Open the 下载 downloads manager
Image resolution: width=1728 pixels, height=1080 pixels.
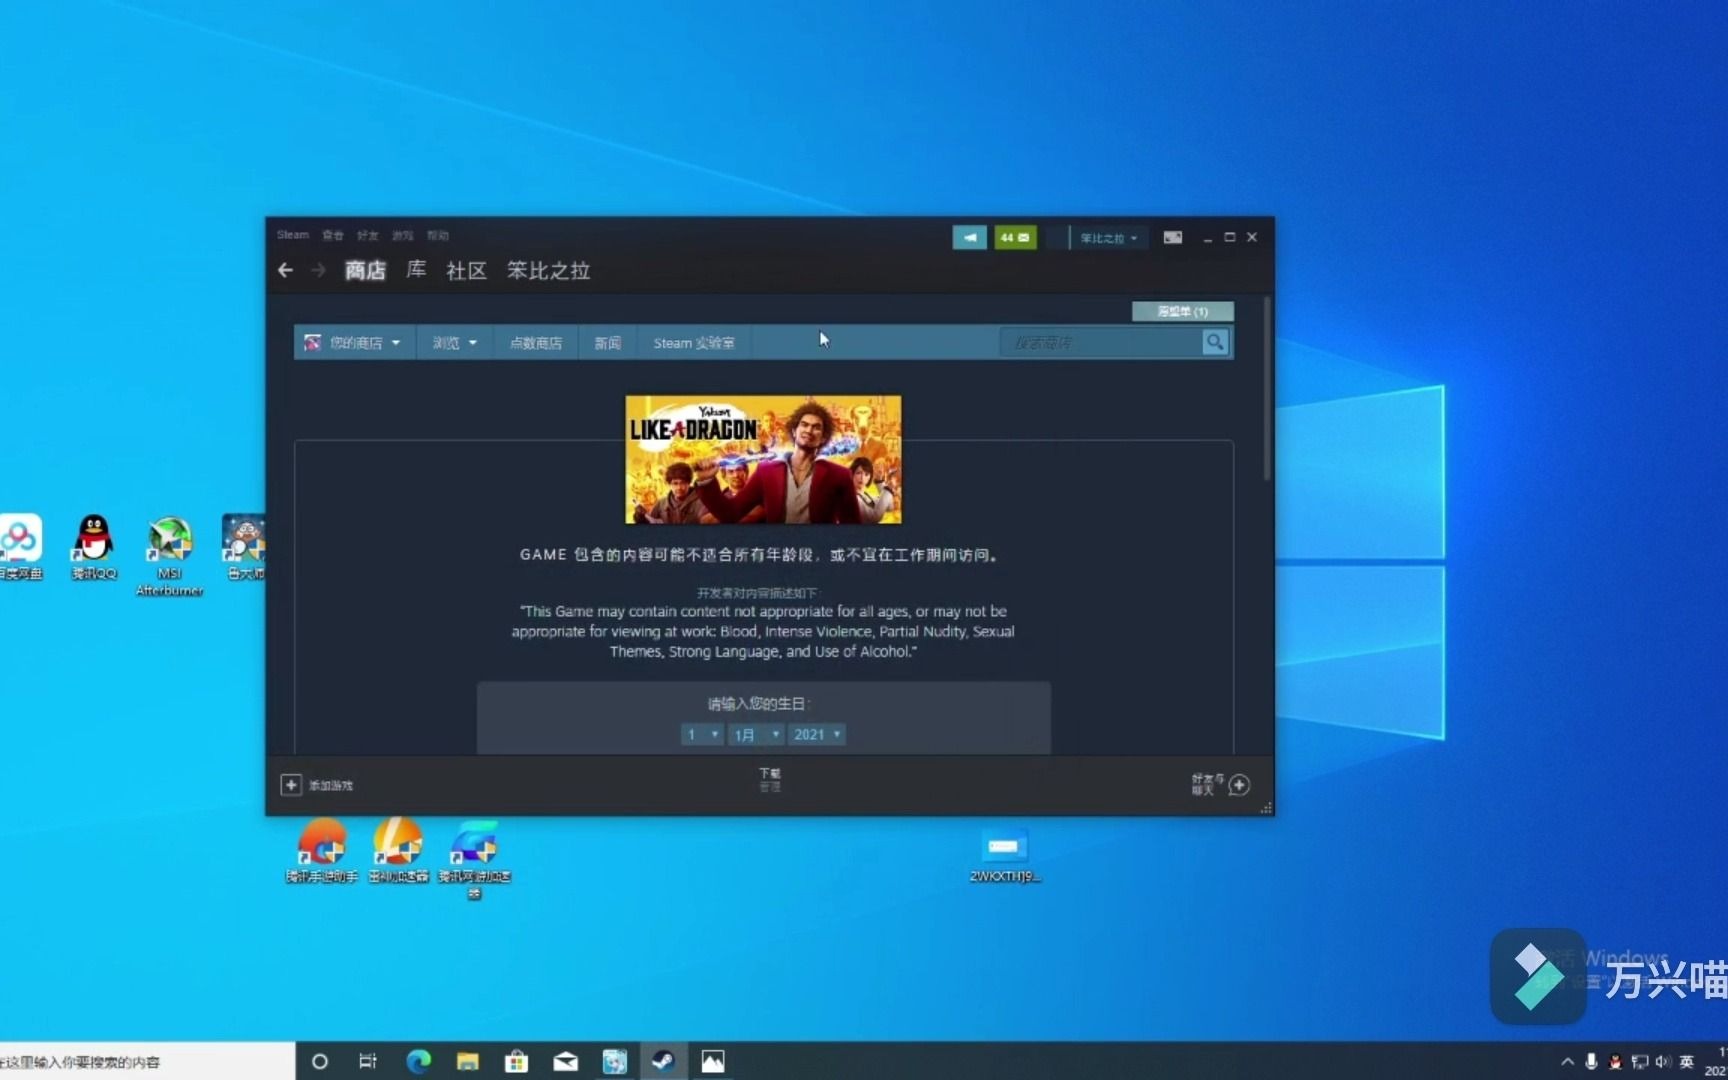point(769,779)
